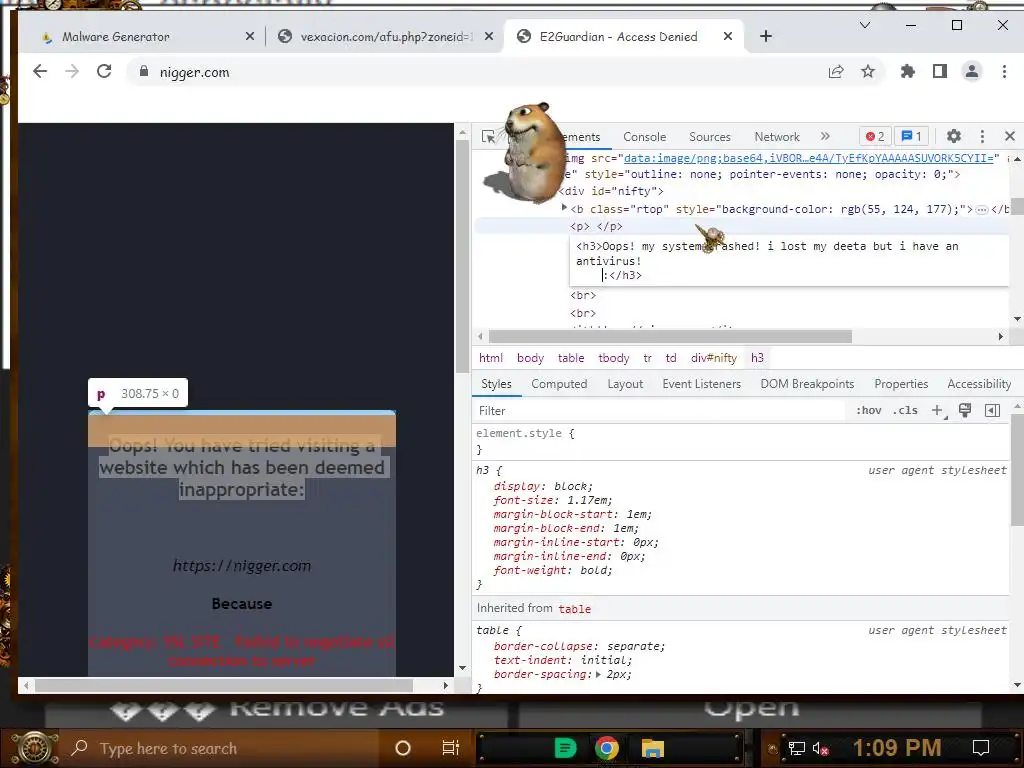Select html in the breadcrumb
This screenshot has height=768, width=1024.
pos(490,358)
